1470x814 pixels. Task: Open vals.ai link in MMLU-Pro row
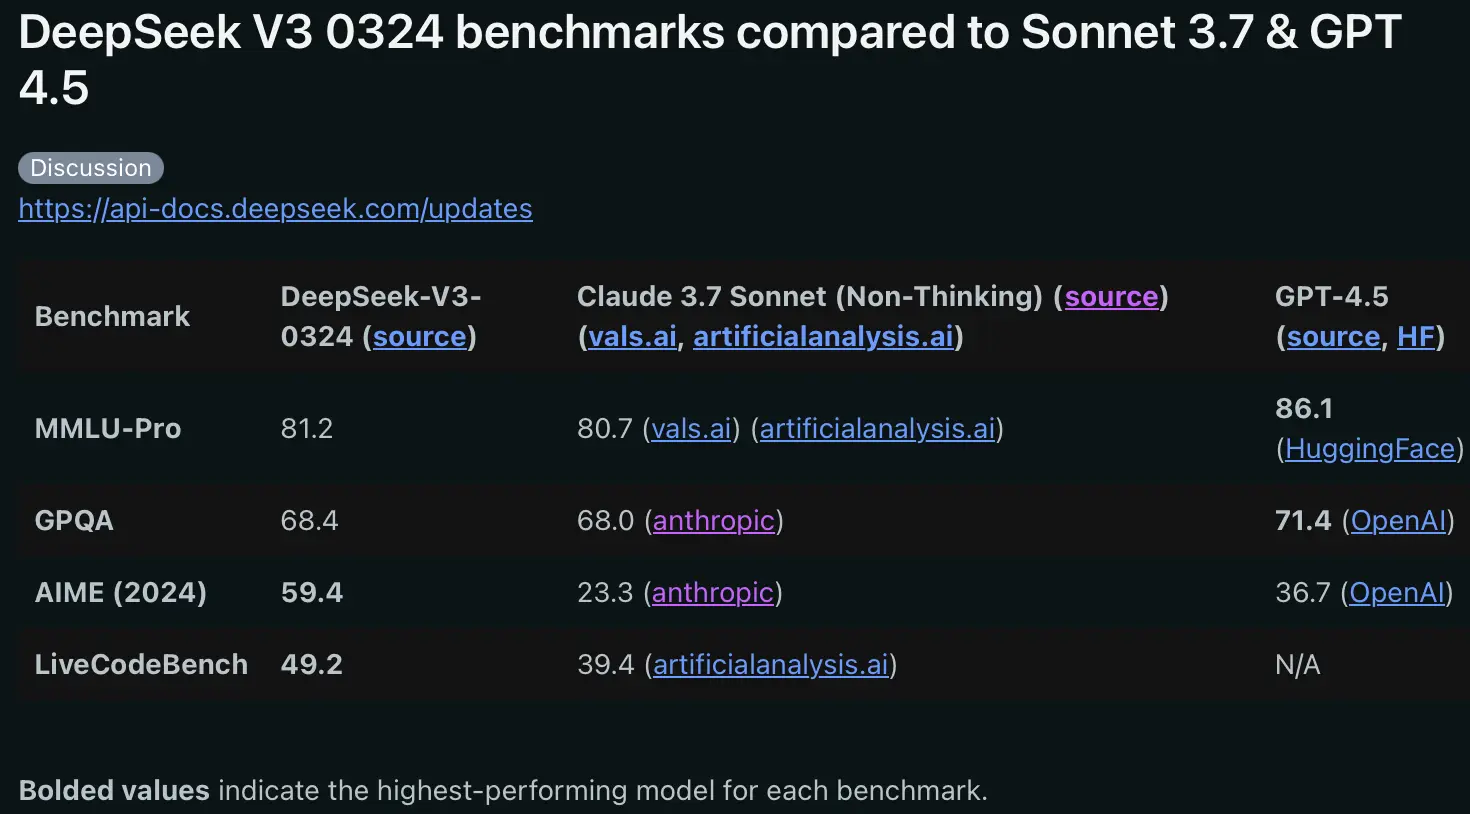[x=691, y=429]
